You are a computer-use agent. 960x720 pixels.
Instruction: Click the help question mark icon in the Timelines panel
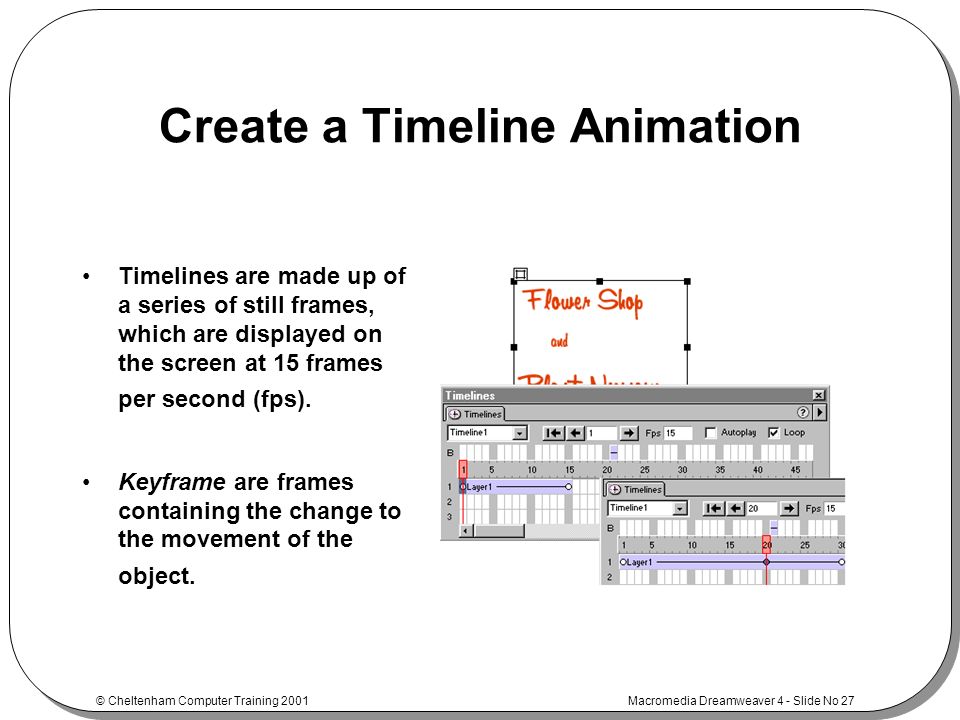point(803,413)
